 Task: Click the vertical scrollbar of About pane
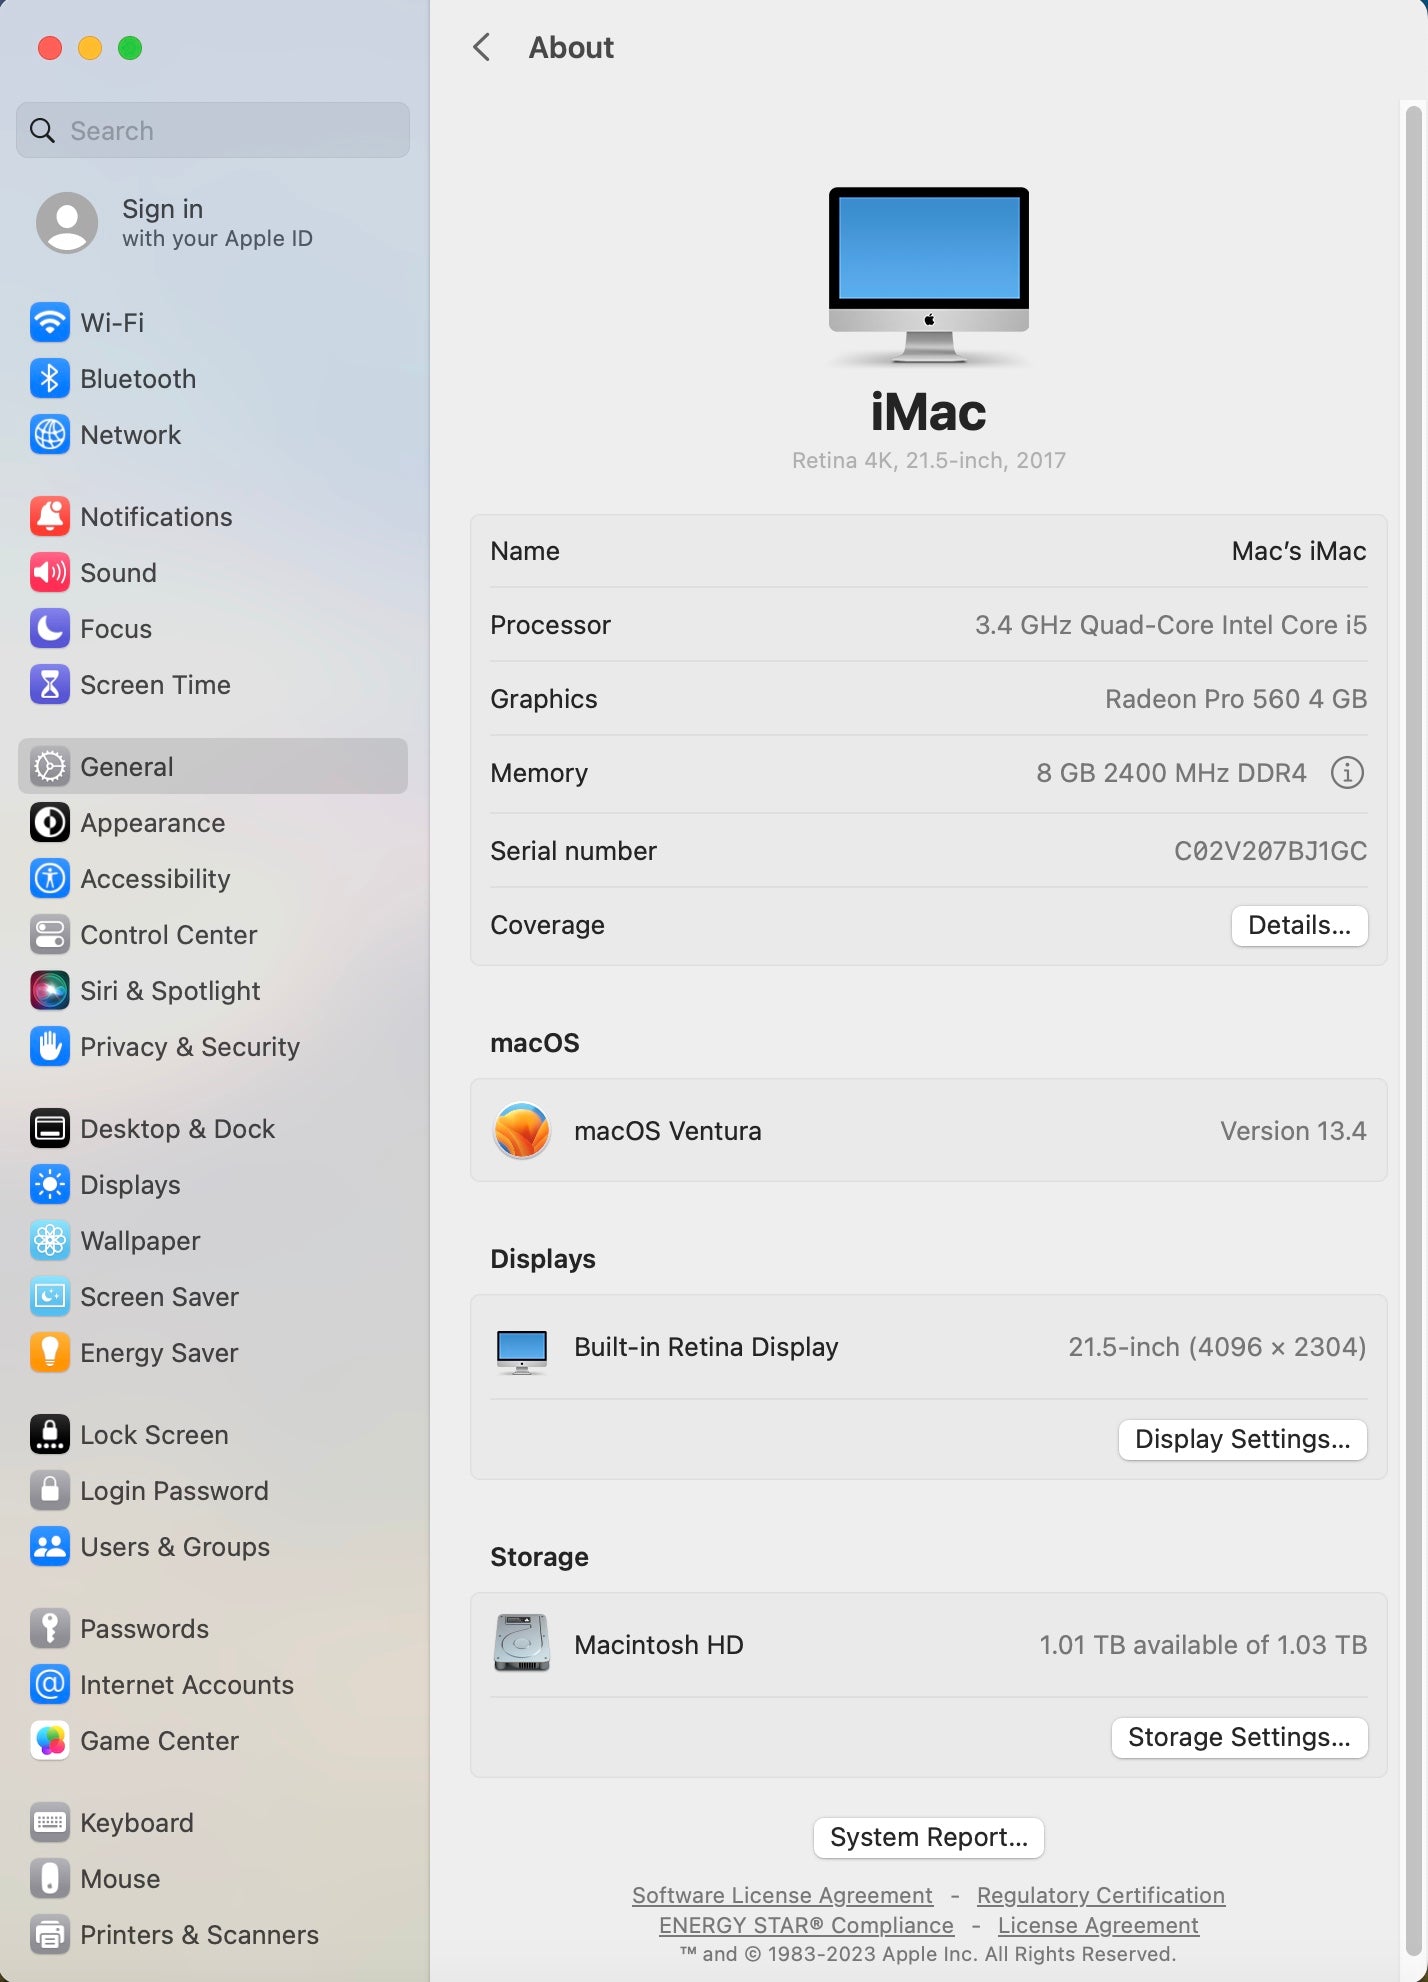click(x=1413, y=1029)
